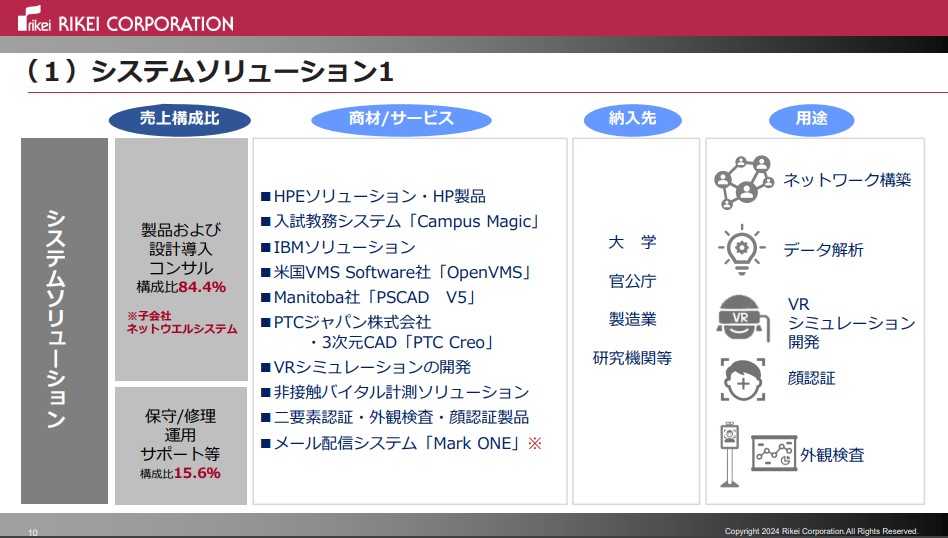The image size is (948, 538).
Task: Click the 用途 oval label
Action: coord(811,119)
